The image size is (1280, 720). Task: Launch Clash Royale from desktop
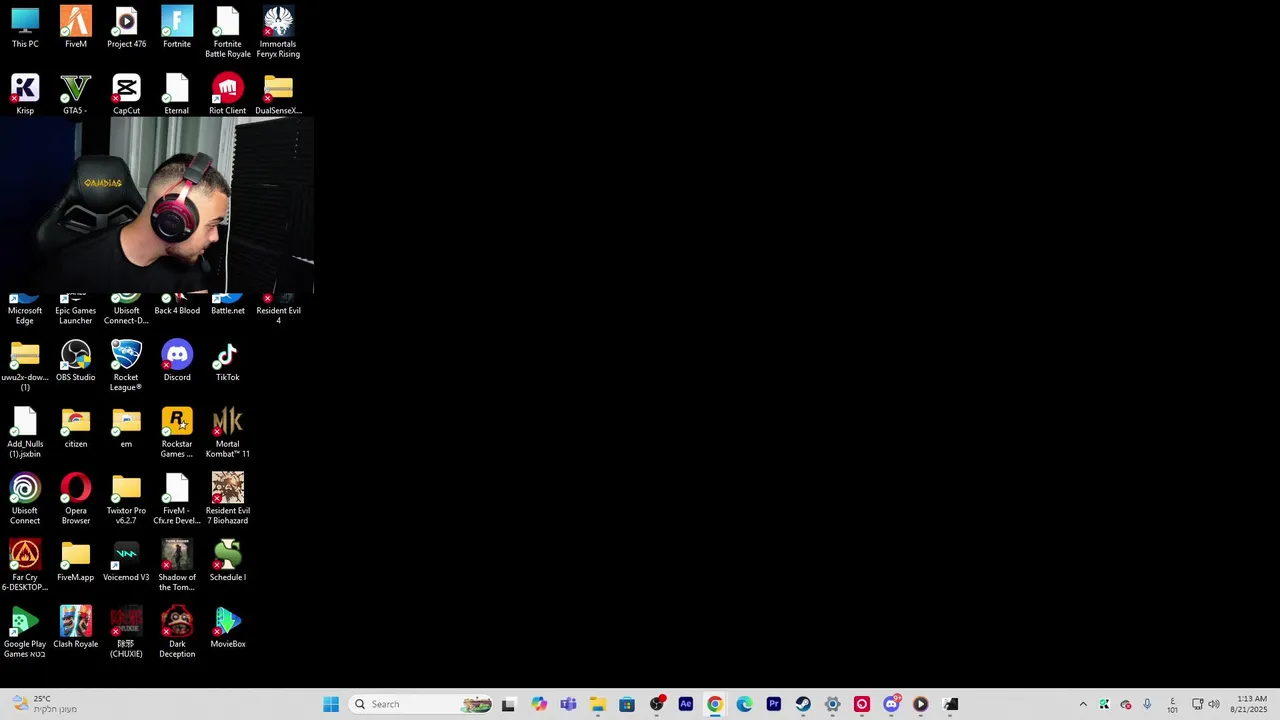click(76, 628)
